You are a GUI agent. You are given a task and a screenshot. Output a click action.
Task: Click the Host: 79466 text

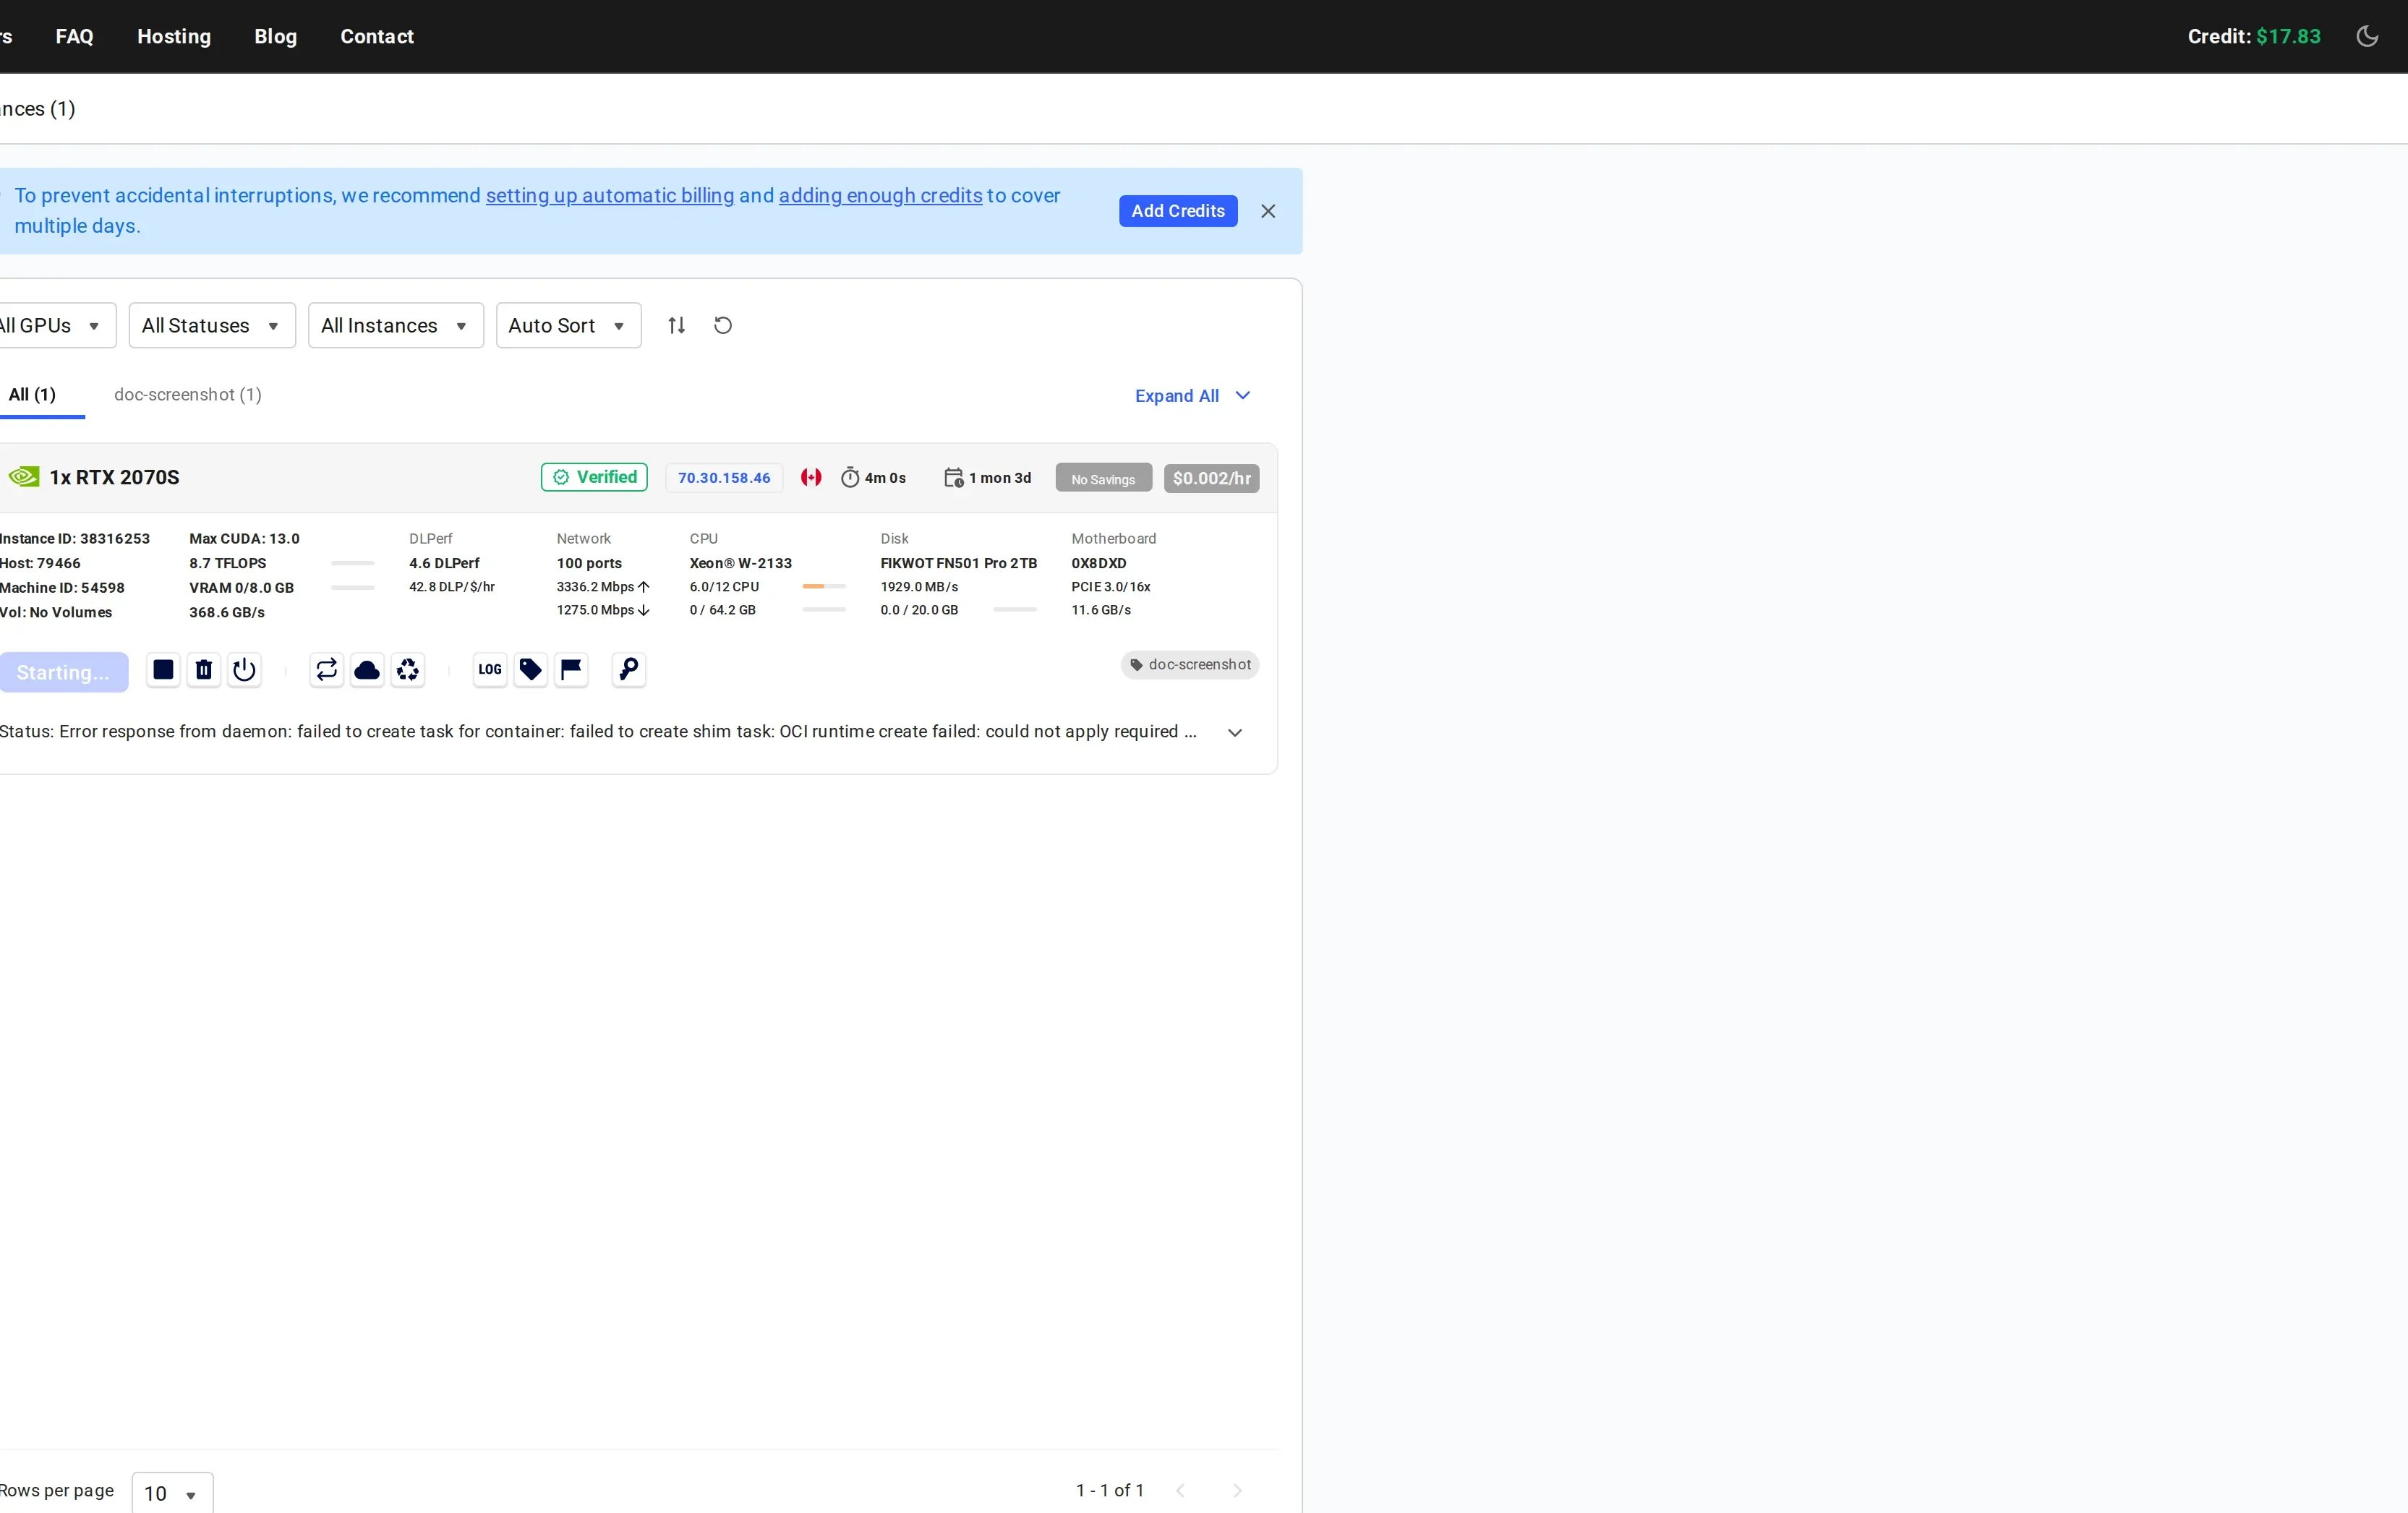pos(40,563)
